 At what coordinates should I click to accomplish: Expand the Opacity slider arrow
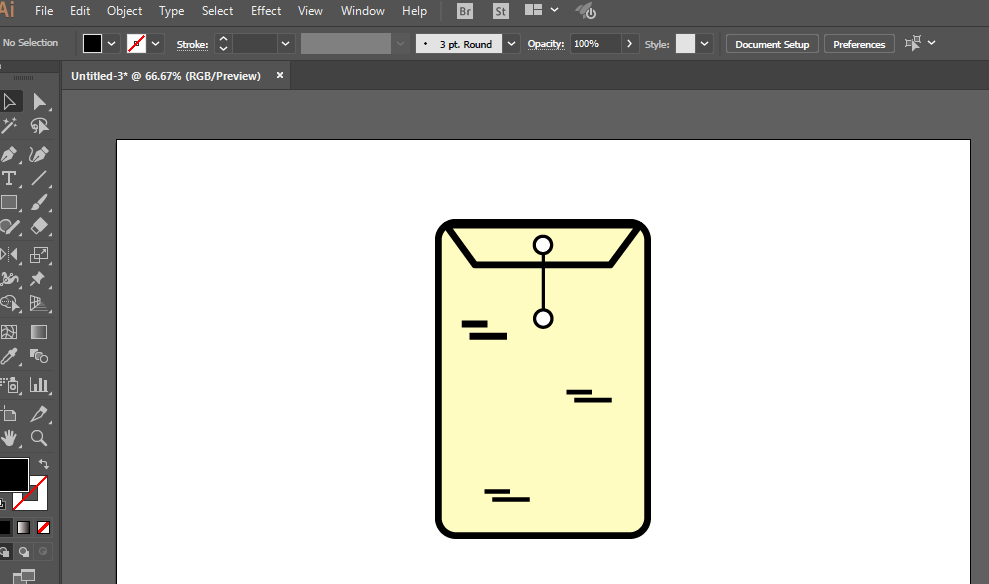[x=629, y=44]
